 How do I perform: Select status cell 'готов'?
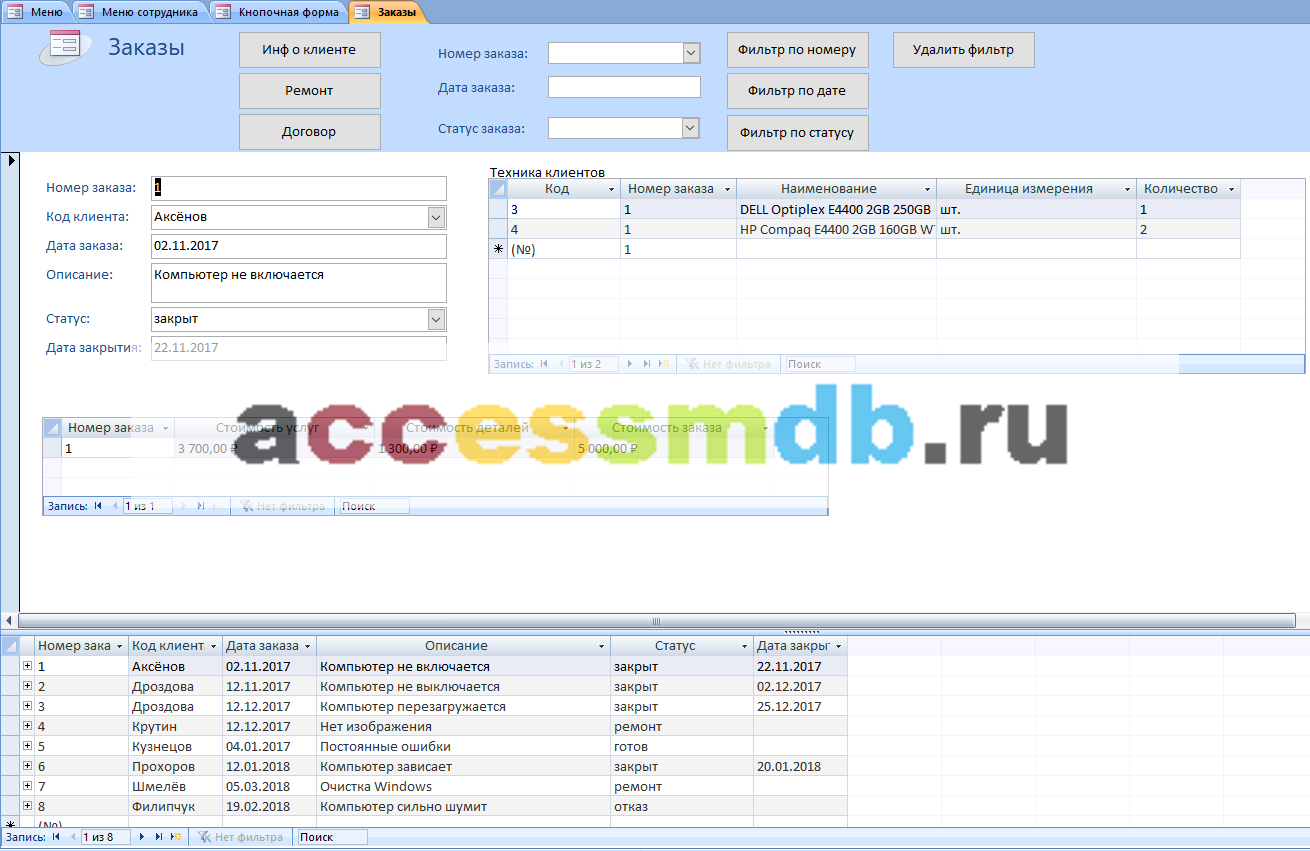682,746
